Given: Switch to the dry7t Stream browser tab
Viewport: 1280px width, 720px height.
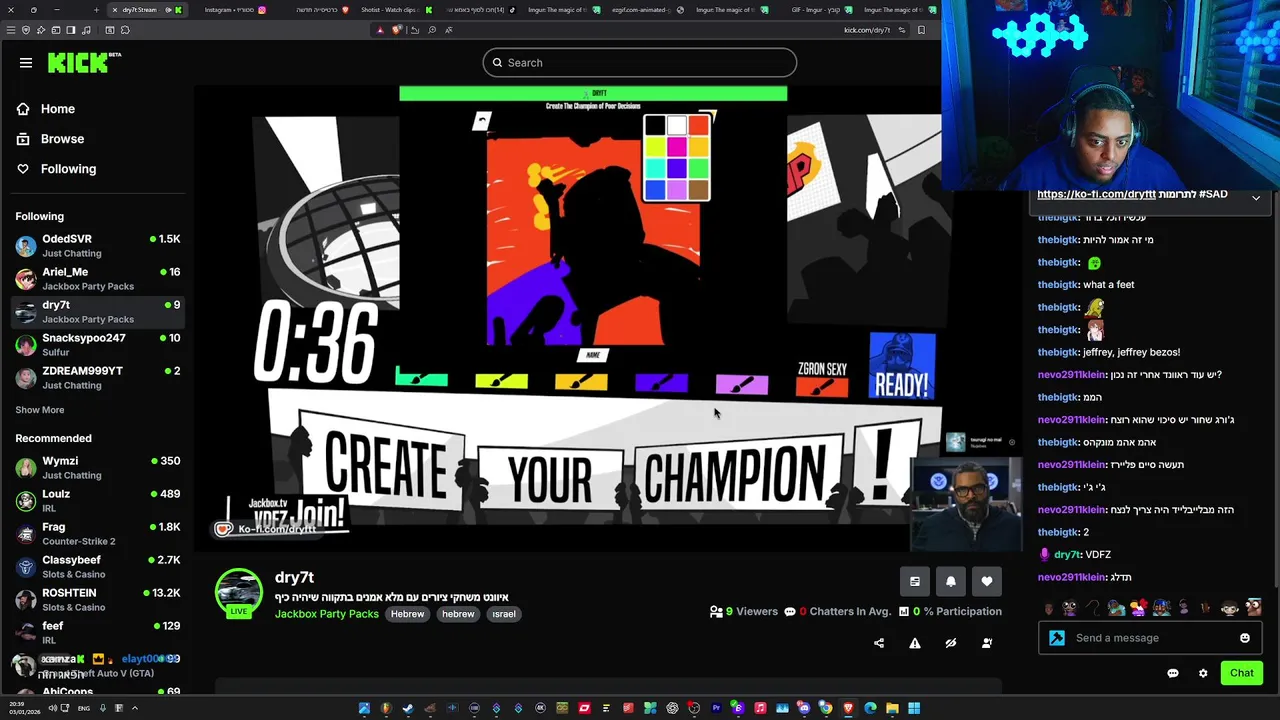Looking at the screenshot, I should [x=147, y=10].
